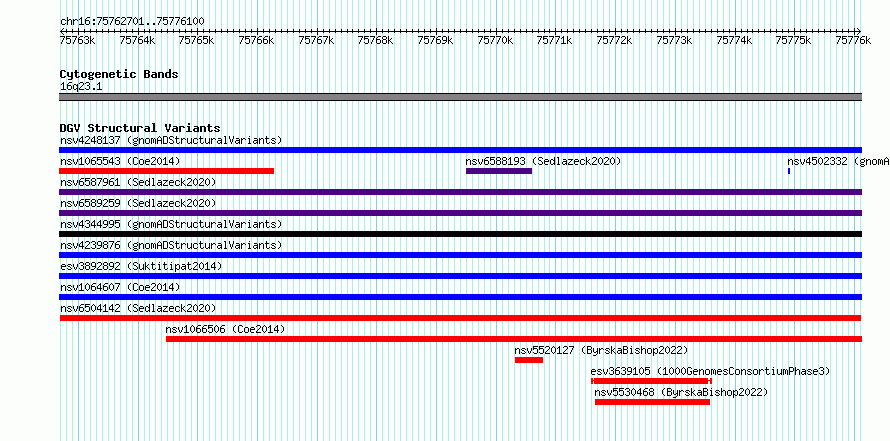
Task: Click the red nsv5530468 variant bar
Action: (x=652, y=402)
